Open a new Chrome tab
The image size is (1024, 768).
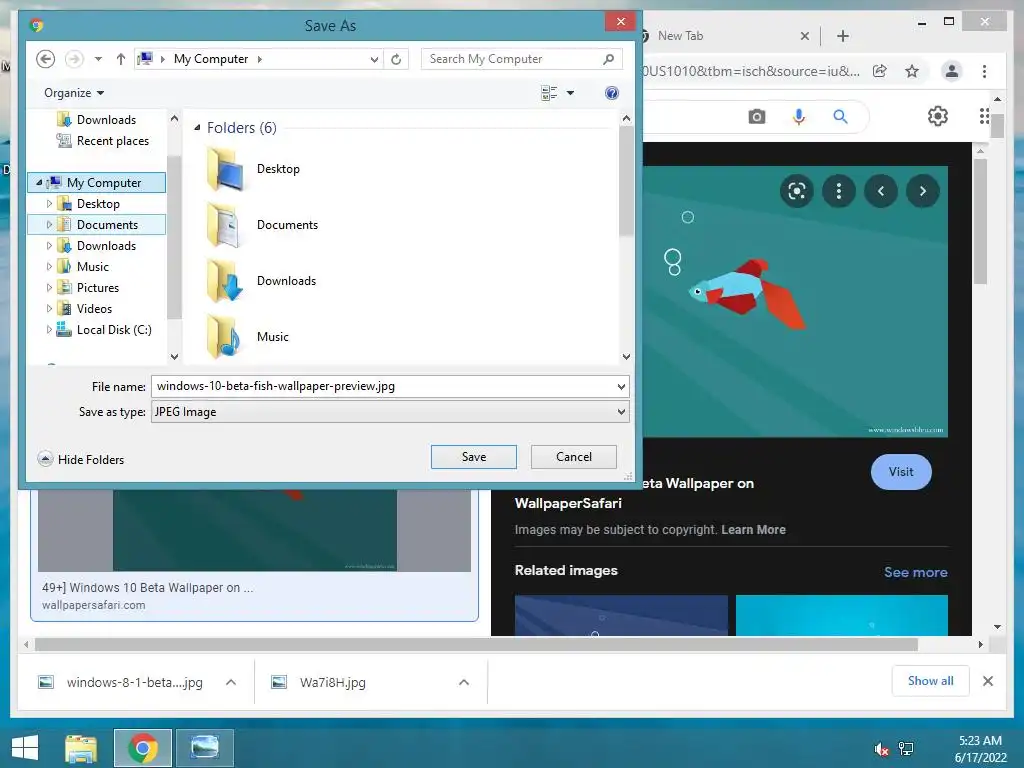[842, 36]
